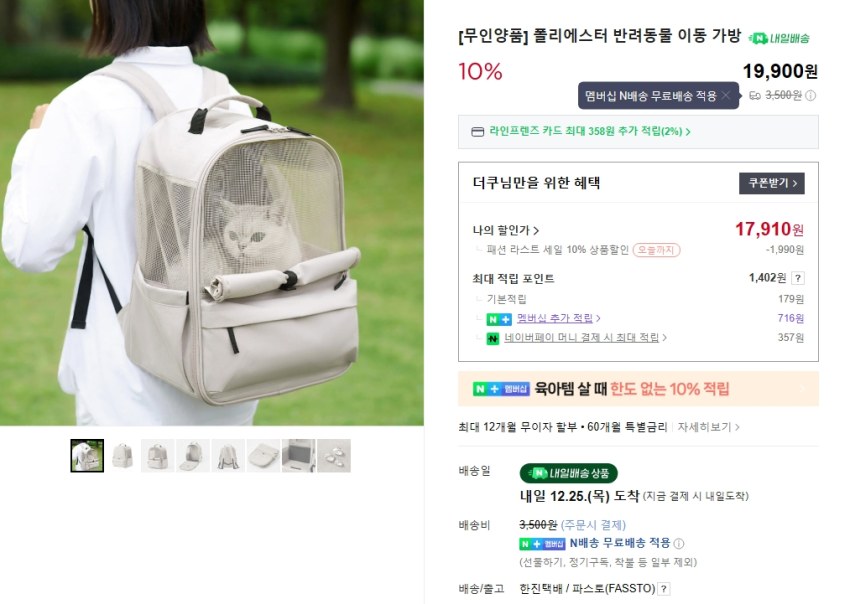
Task: Select the fourth thumbnail showing open bag
Action: click(x=193, y=455)
